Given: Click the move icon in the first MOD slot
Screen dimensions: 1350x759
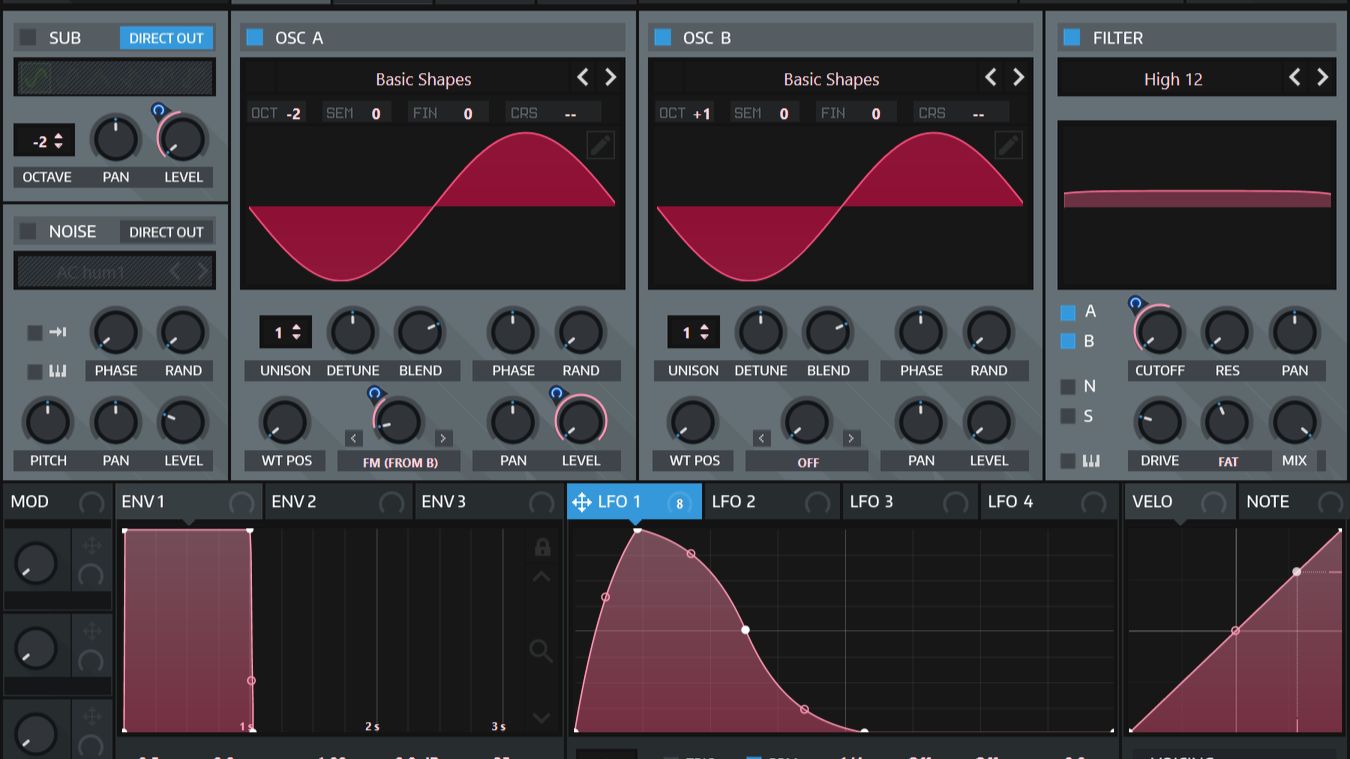Looking at the screenshot, I should tap(92, 545).
